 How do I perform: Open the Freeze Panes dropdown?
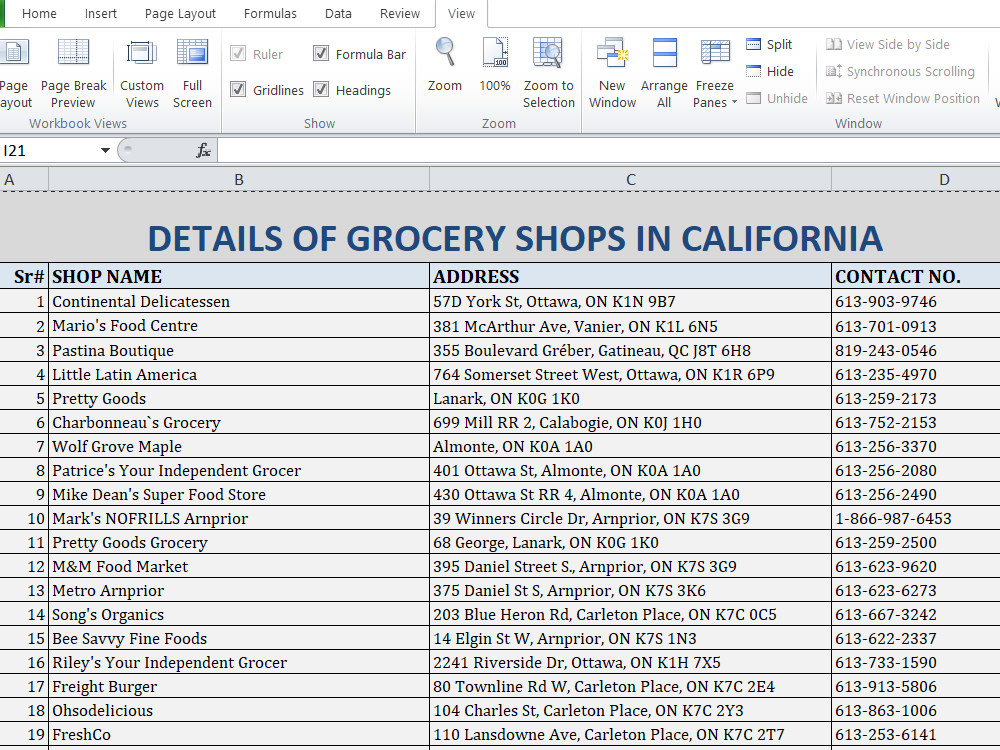point(714,73)
